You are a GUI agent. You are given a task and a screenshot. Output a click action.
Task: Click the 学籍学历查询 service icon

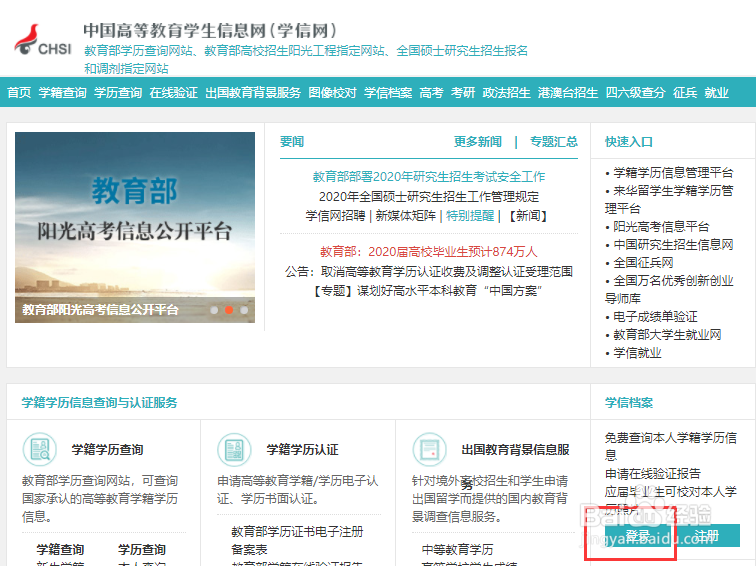tap(40, 449)
